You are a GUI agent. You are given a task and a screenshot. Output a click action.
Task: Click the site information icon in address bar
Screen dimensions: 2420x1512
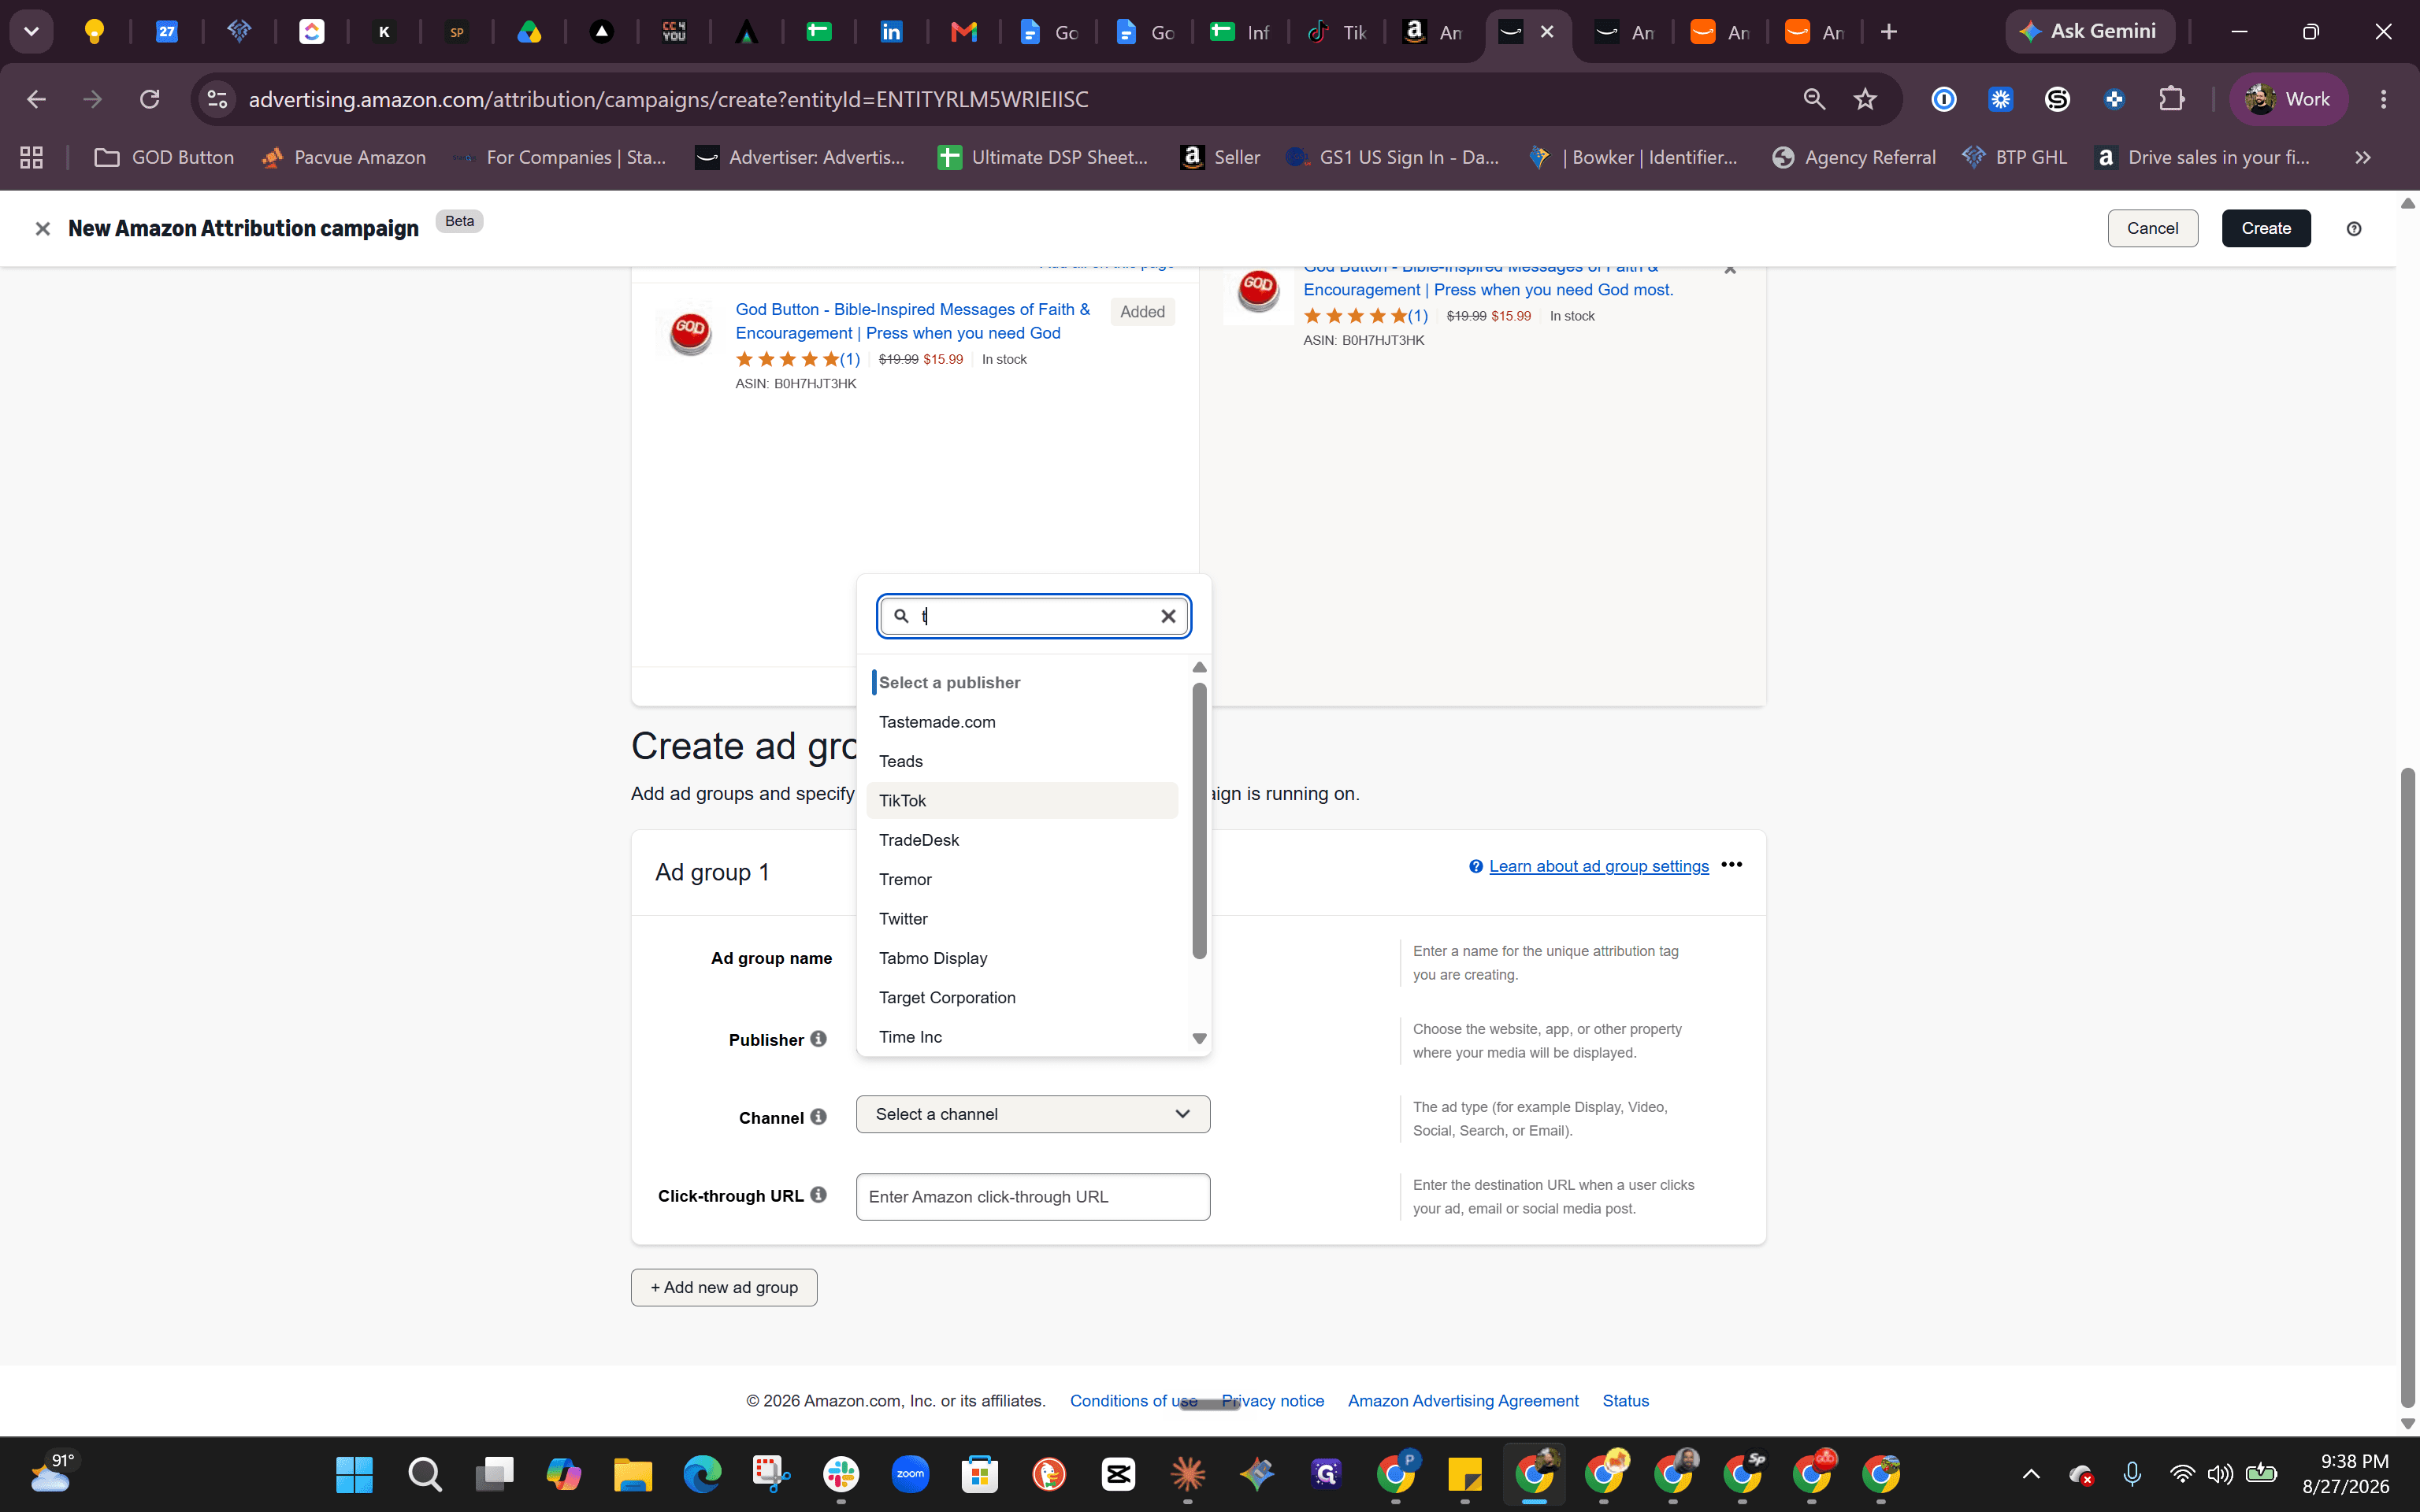pos(217,99)
